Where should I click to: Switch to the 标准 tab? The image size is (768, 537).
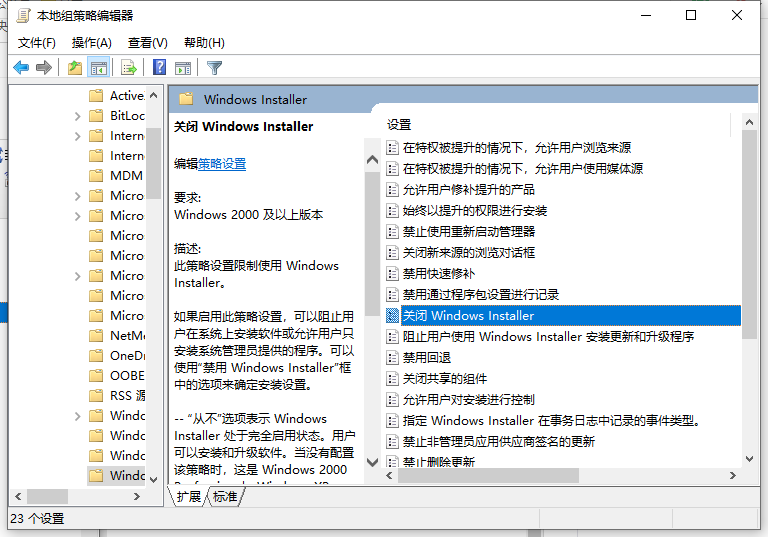coord(225,497)
